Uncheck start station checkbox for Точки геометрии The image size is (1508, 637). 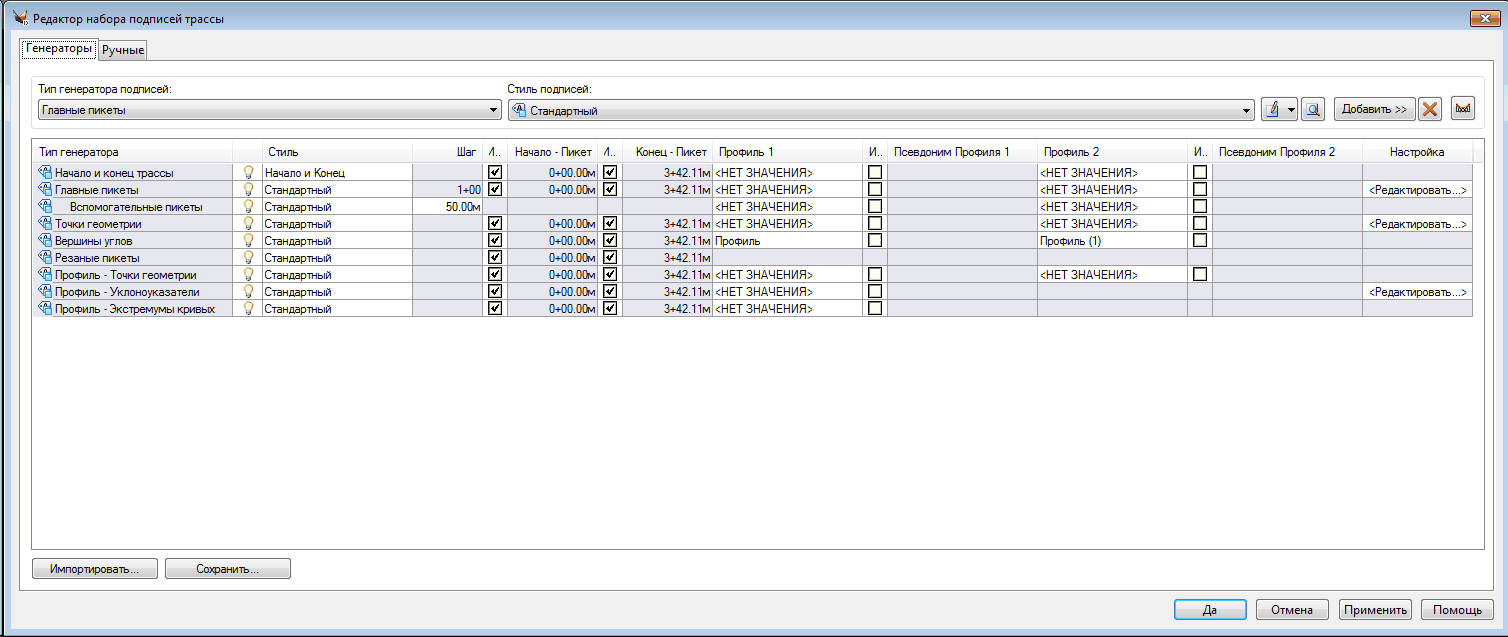pos(494,224)
